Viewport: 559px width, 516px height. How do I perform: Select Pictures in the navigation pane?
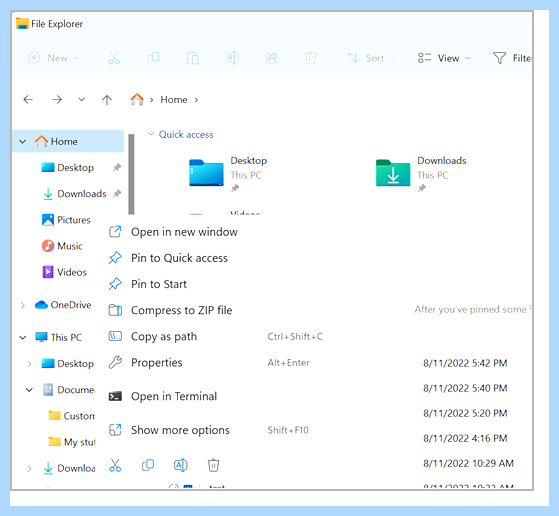coord(66,220)
